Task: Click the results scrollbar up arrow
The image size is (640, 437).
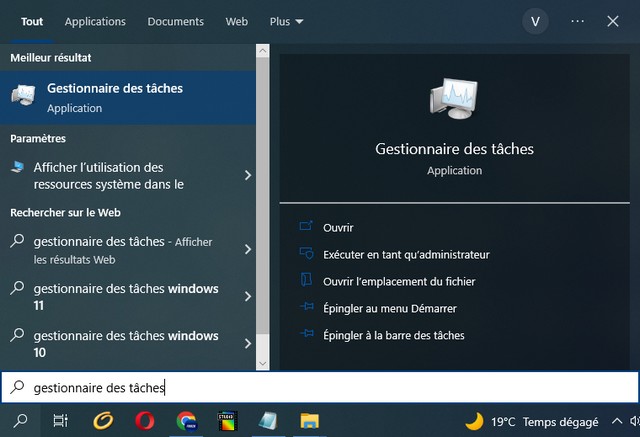Action: (262, 51)
